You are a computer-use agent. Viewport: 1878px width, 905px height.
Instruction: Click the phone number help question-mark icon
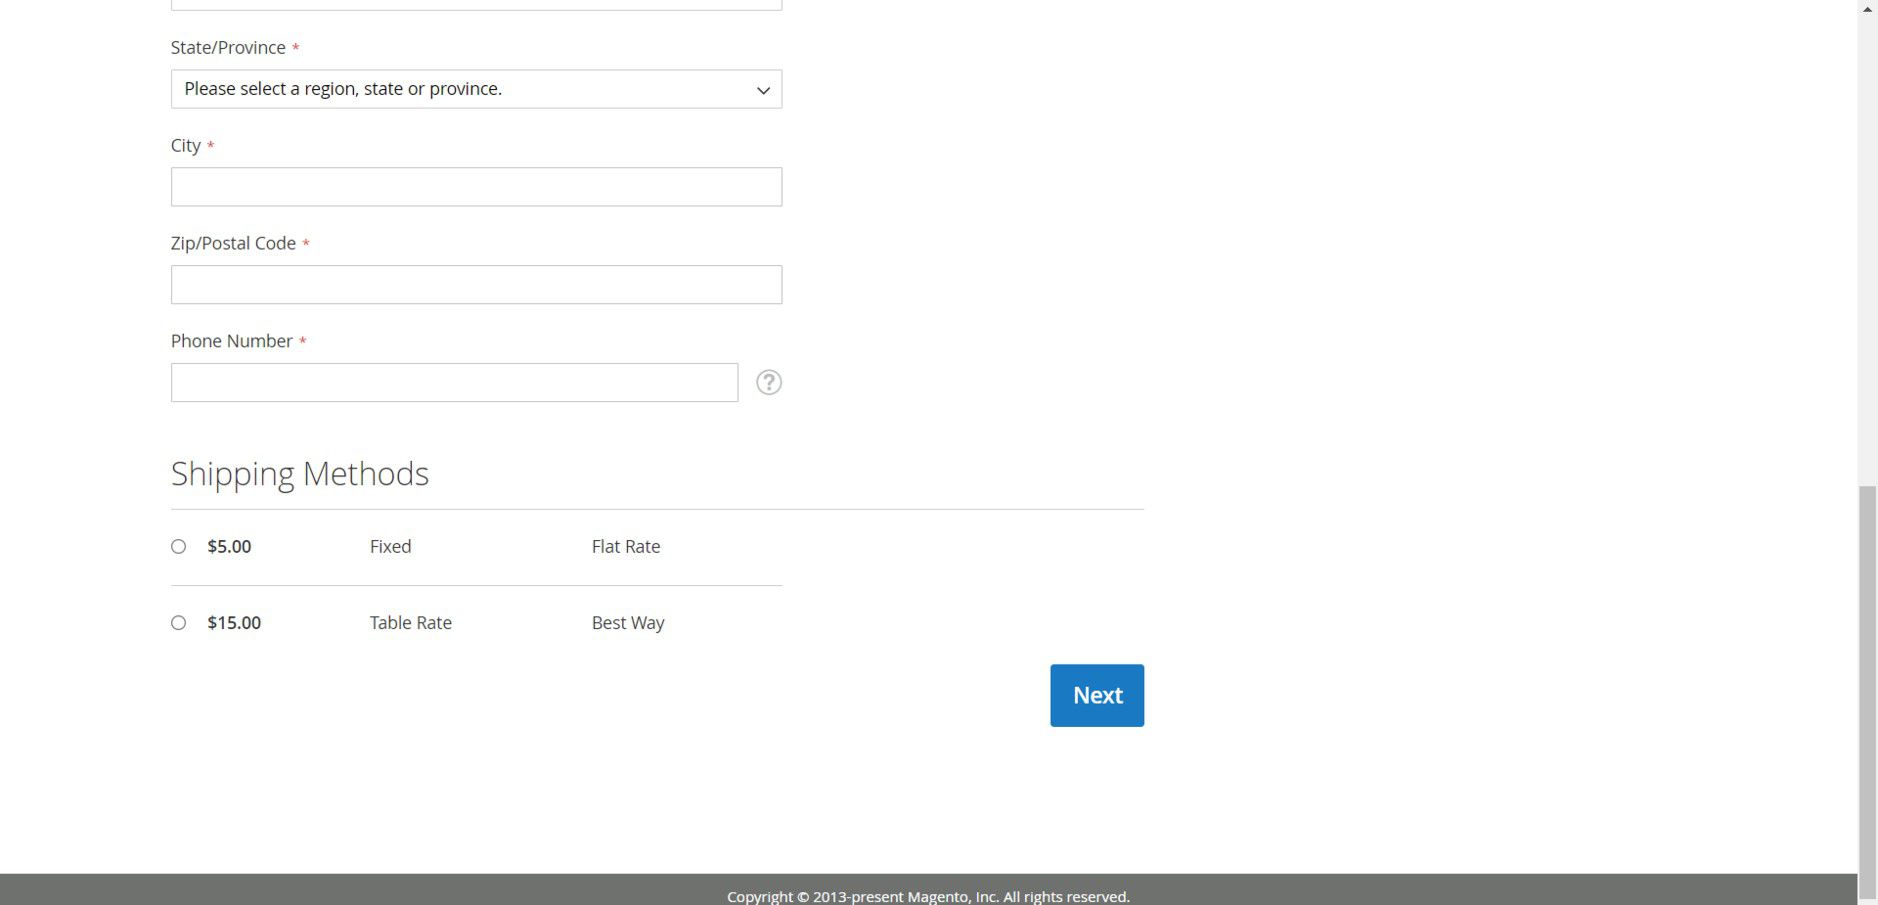point(768,382)
